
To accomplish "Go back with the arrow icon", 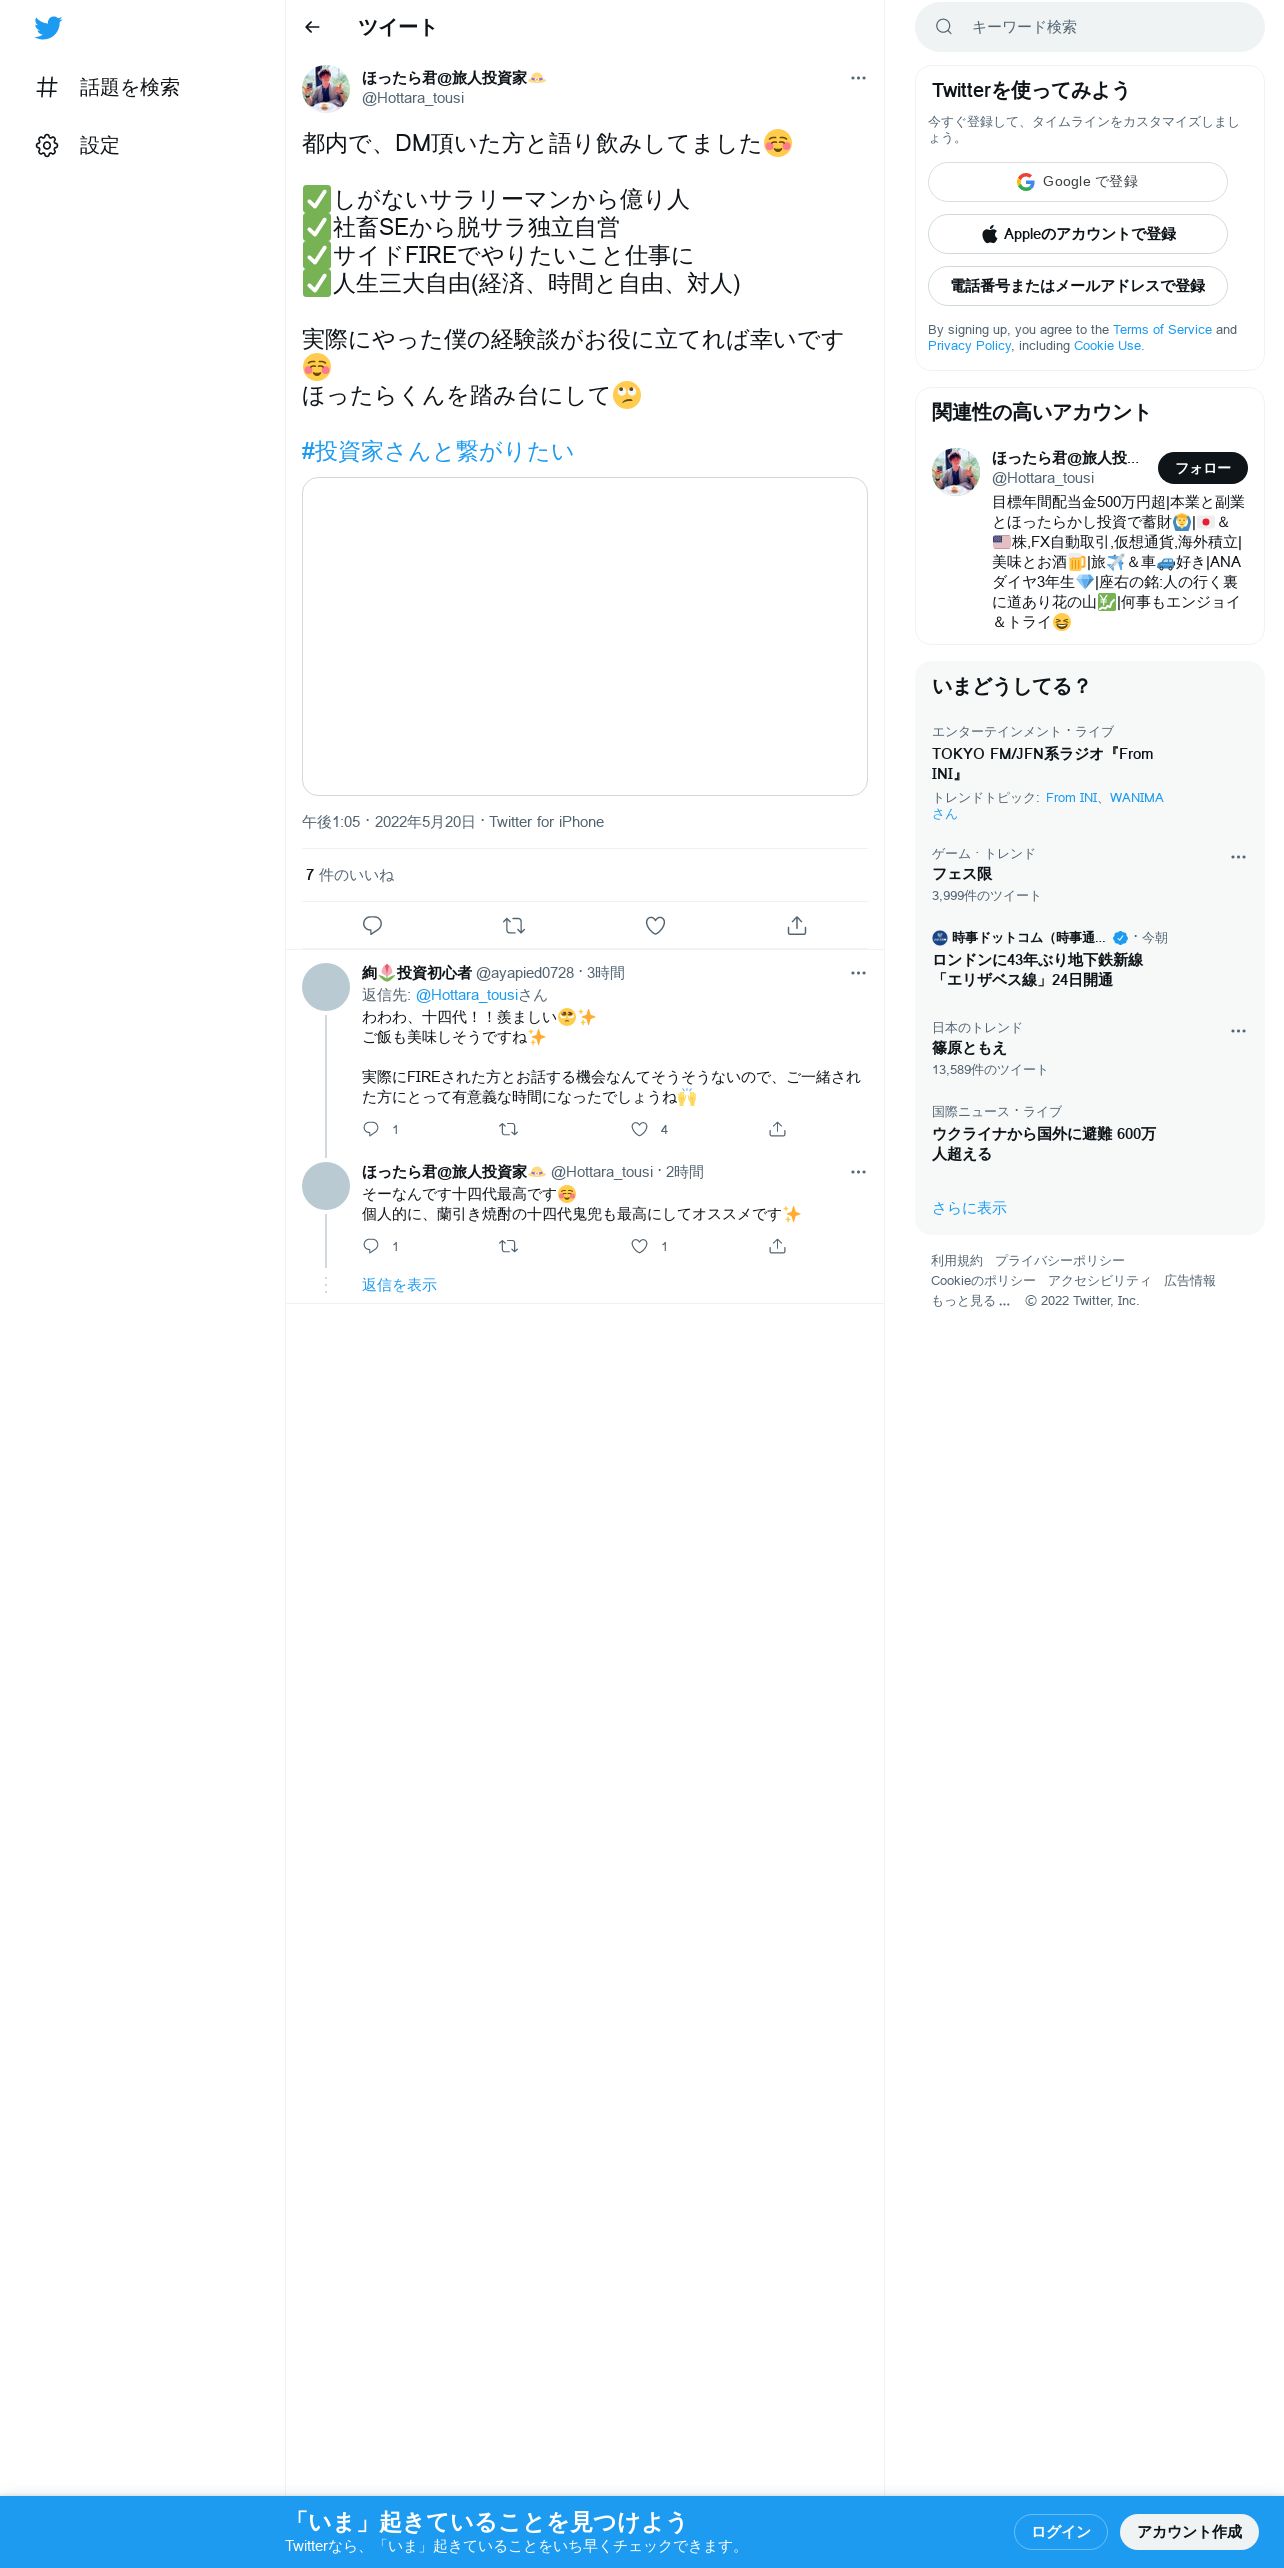I will point(312,27).
